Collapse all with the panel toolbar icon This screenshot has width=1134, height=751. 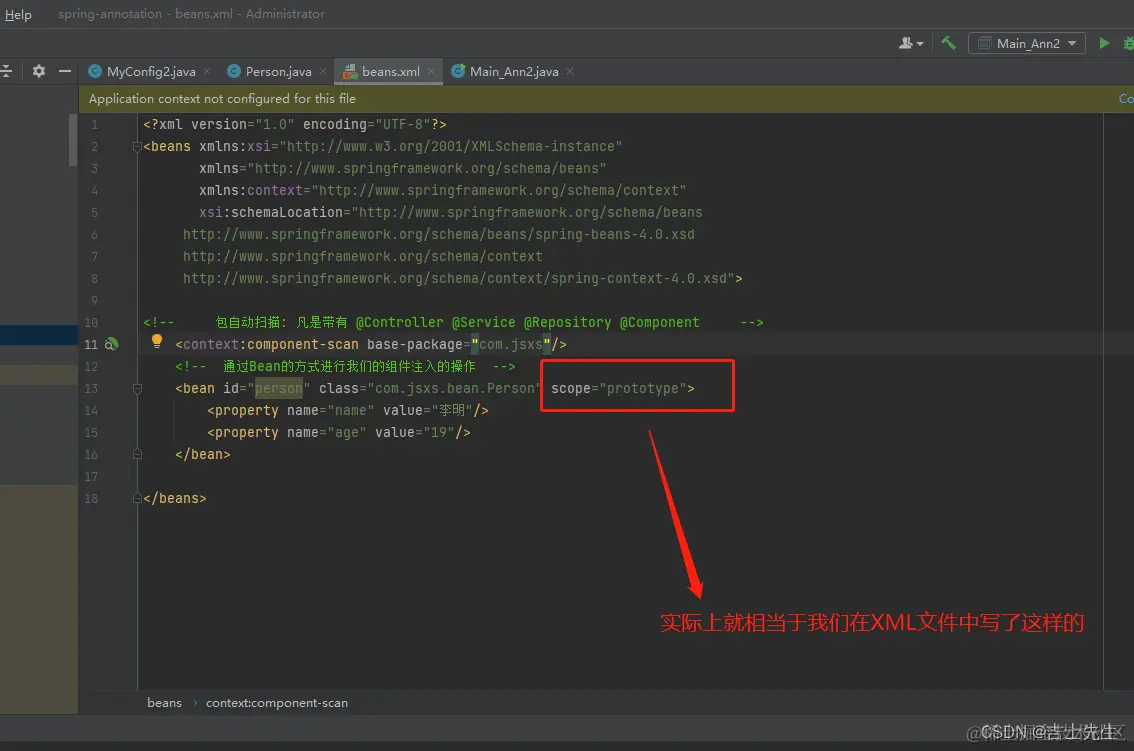click(x=7, y=71)
